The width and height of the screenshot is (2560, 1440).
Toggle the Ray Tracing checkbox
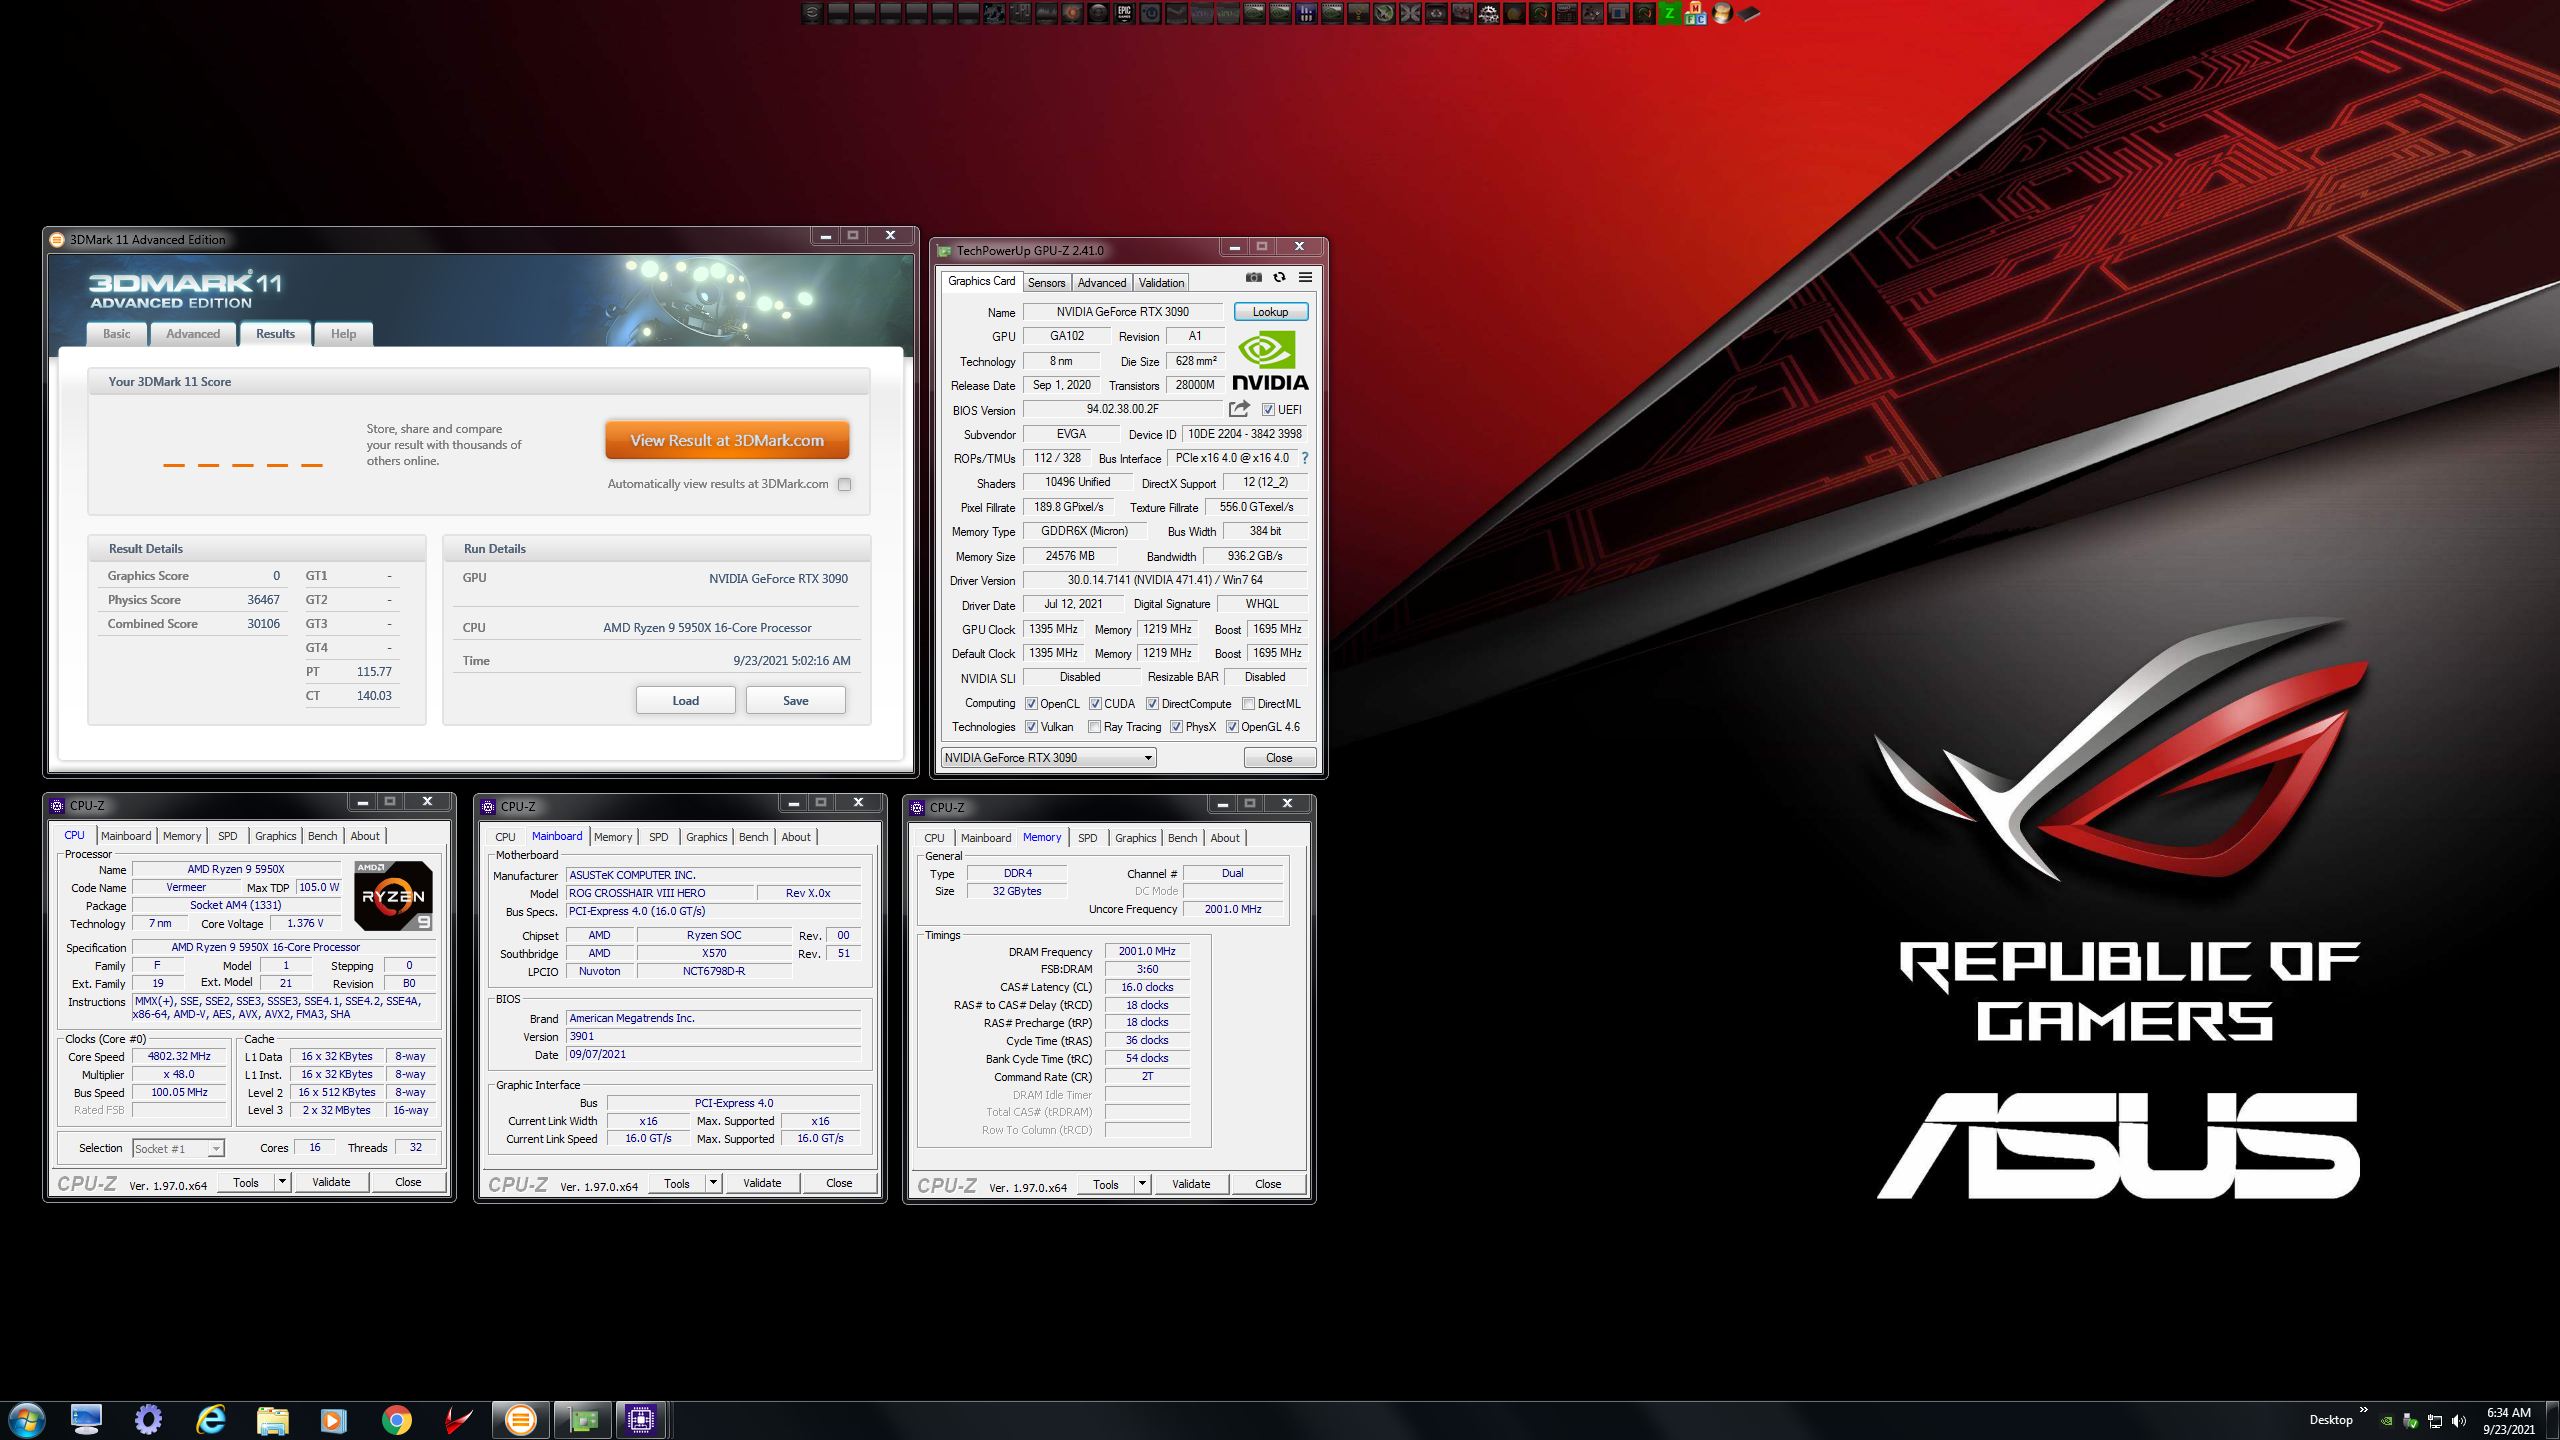tap(1094, 727)
